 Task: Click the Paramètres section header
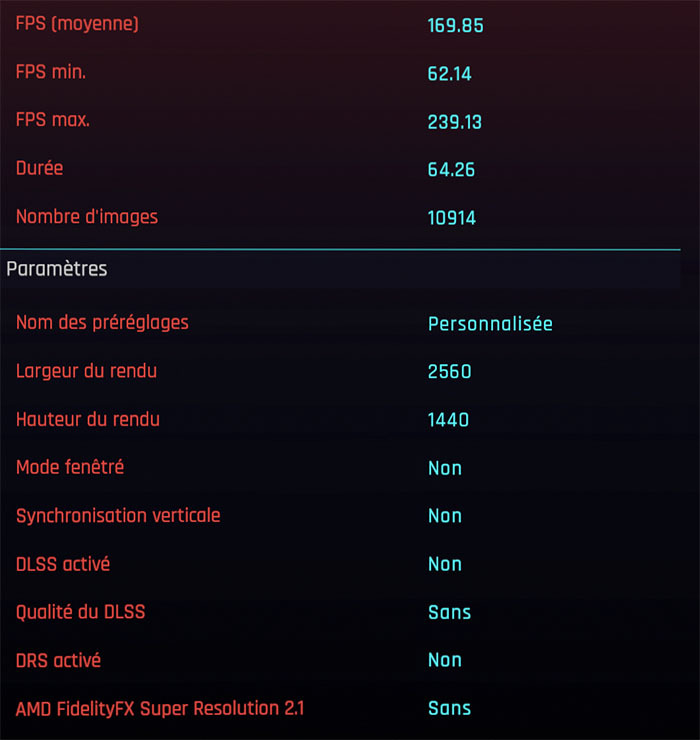pyautogui.click(x=57, y=269)
